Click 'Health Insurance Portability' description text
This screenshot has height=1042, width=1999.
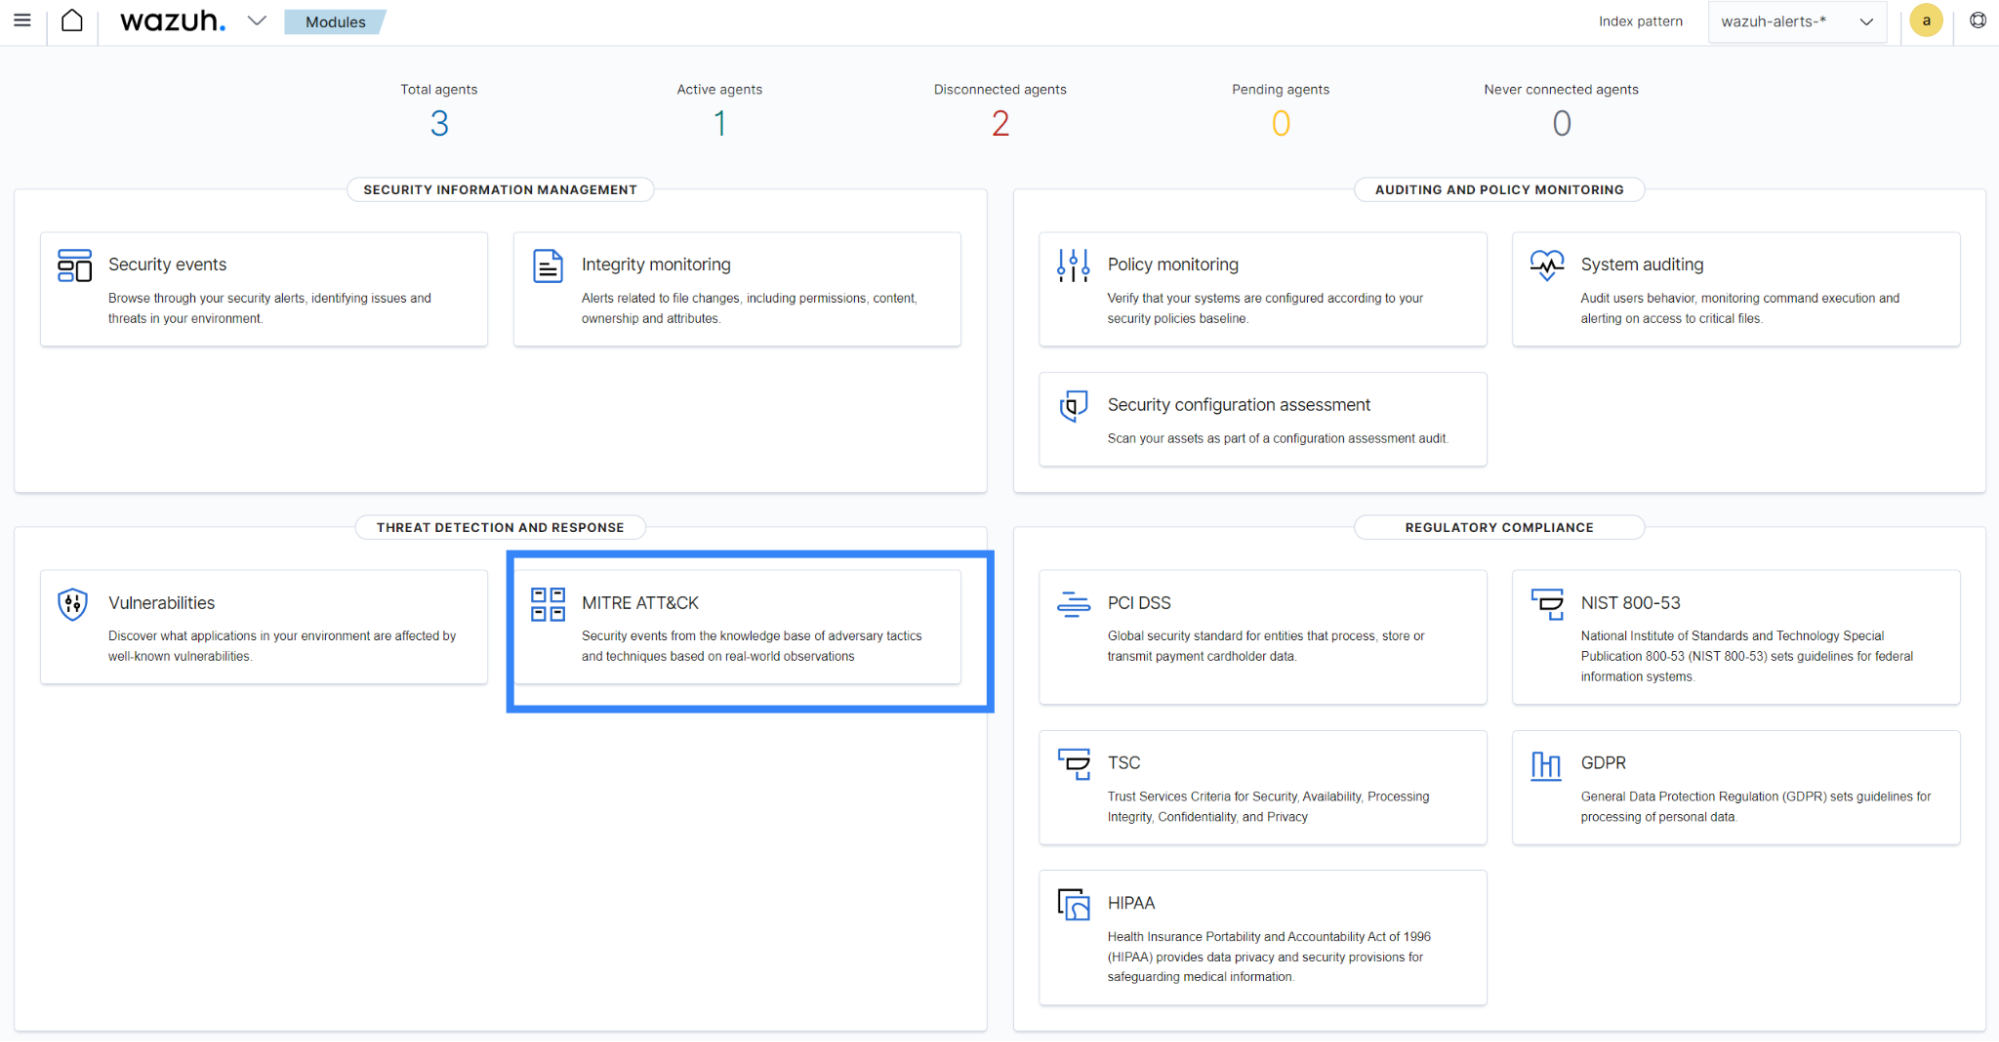[x=1269, y=957]
